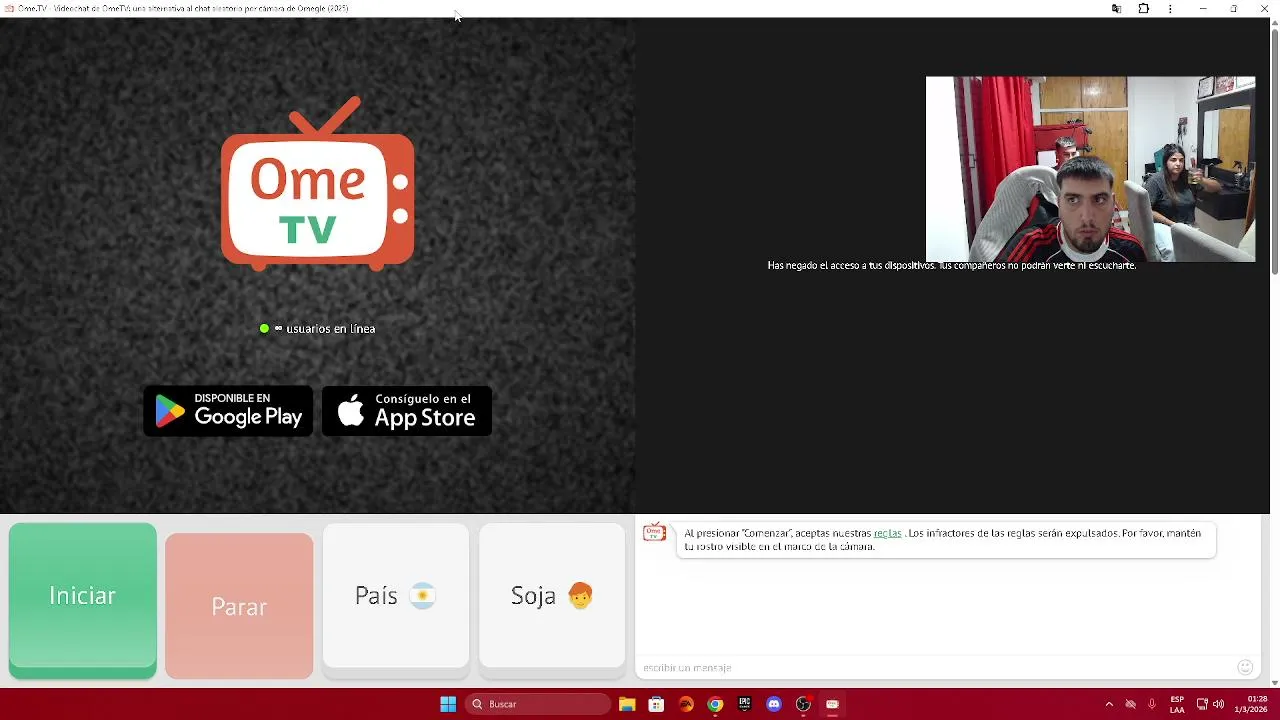Click the microphone tray icon
Screen dimensions: 1280x720
pyautogui.click(x=1152, y=704)
